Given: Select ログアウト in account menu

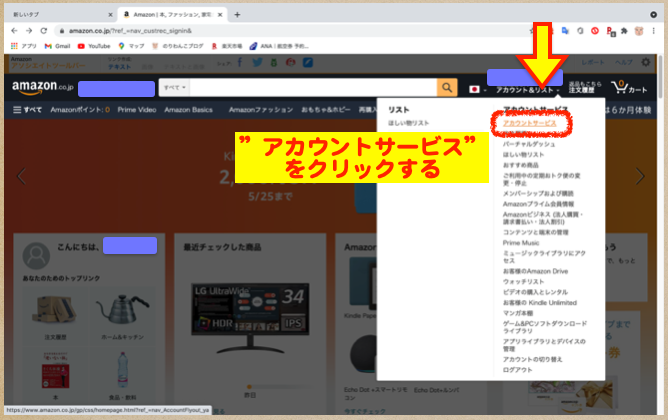Looking at the screenshot, I should pos(517,370).
